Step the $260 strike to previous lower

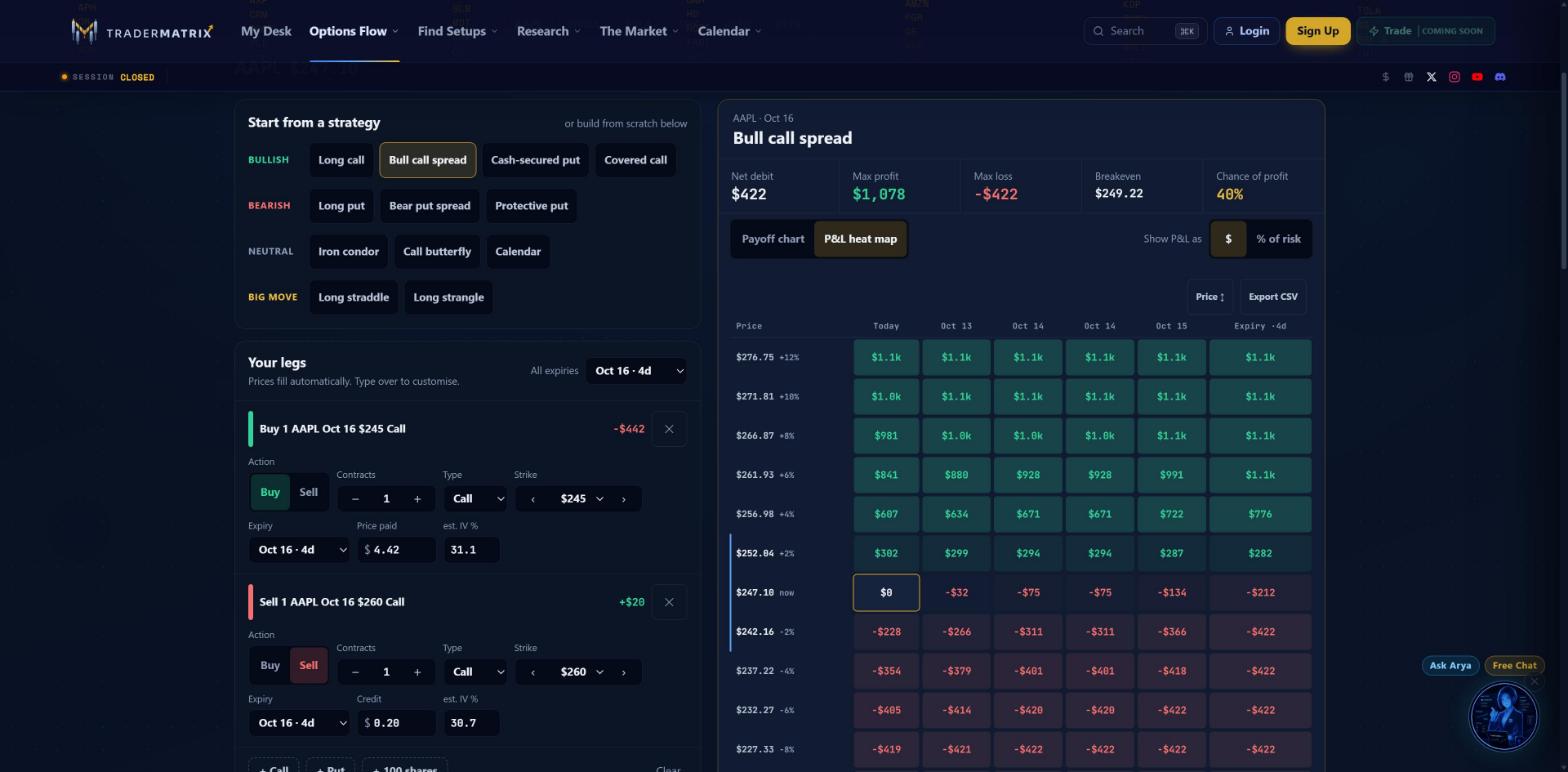click(x=533, y=672)
